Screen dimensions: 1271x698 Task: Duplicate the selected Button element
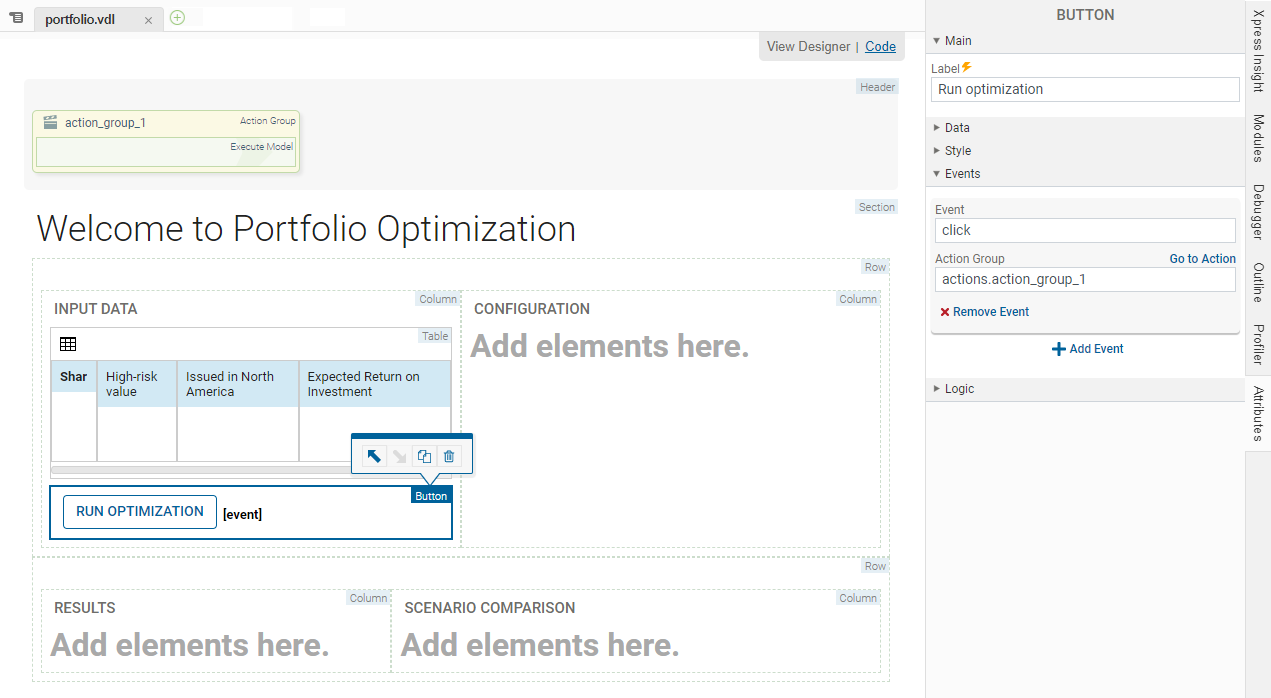424,456
